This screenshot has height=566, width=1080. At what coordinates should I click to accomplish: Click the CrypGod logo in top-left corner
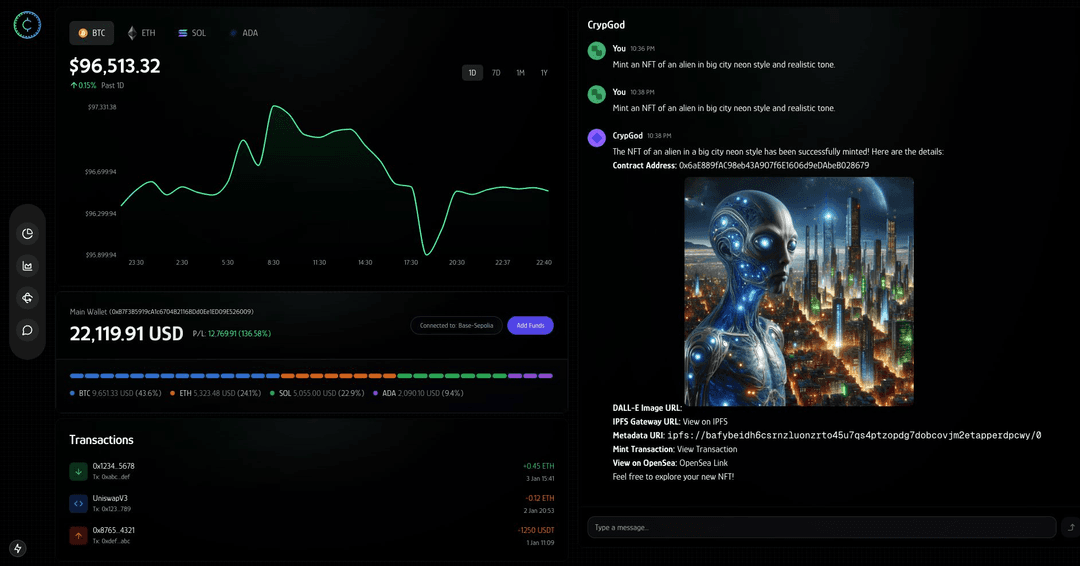click(27, 26)
